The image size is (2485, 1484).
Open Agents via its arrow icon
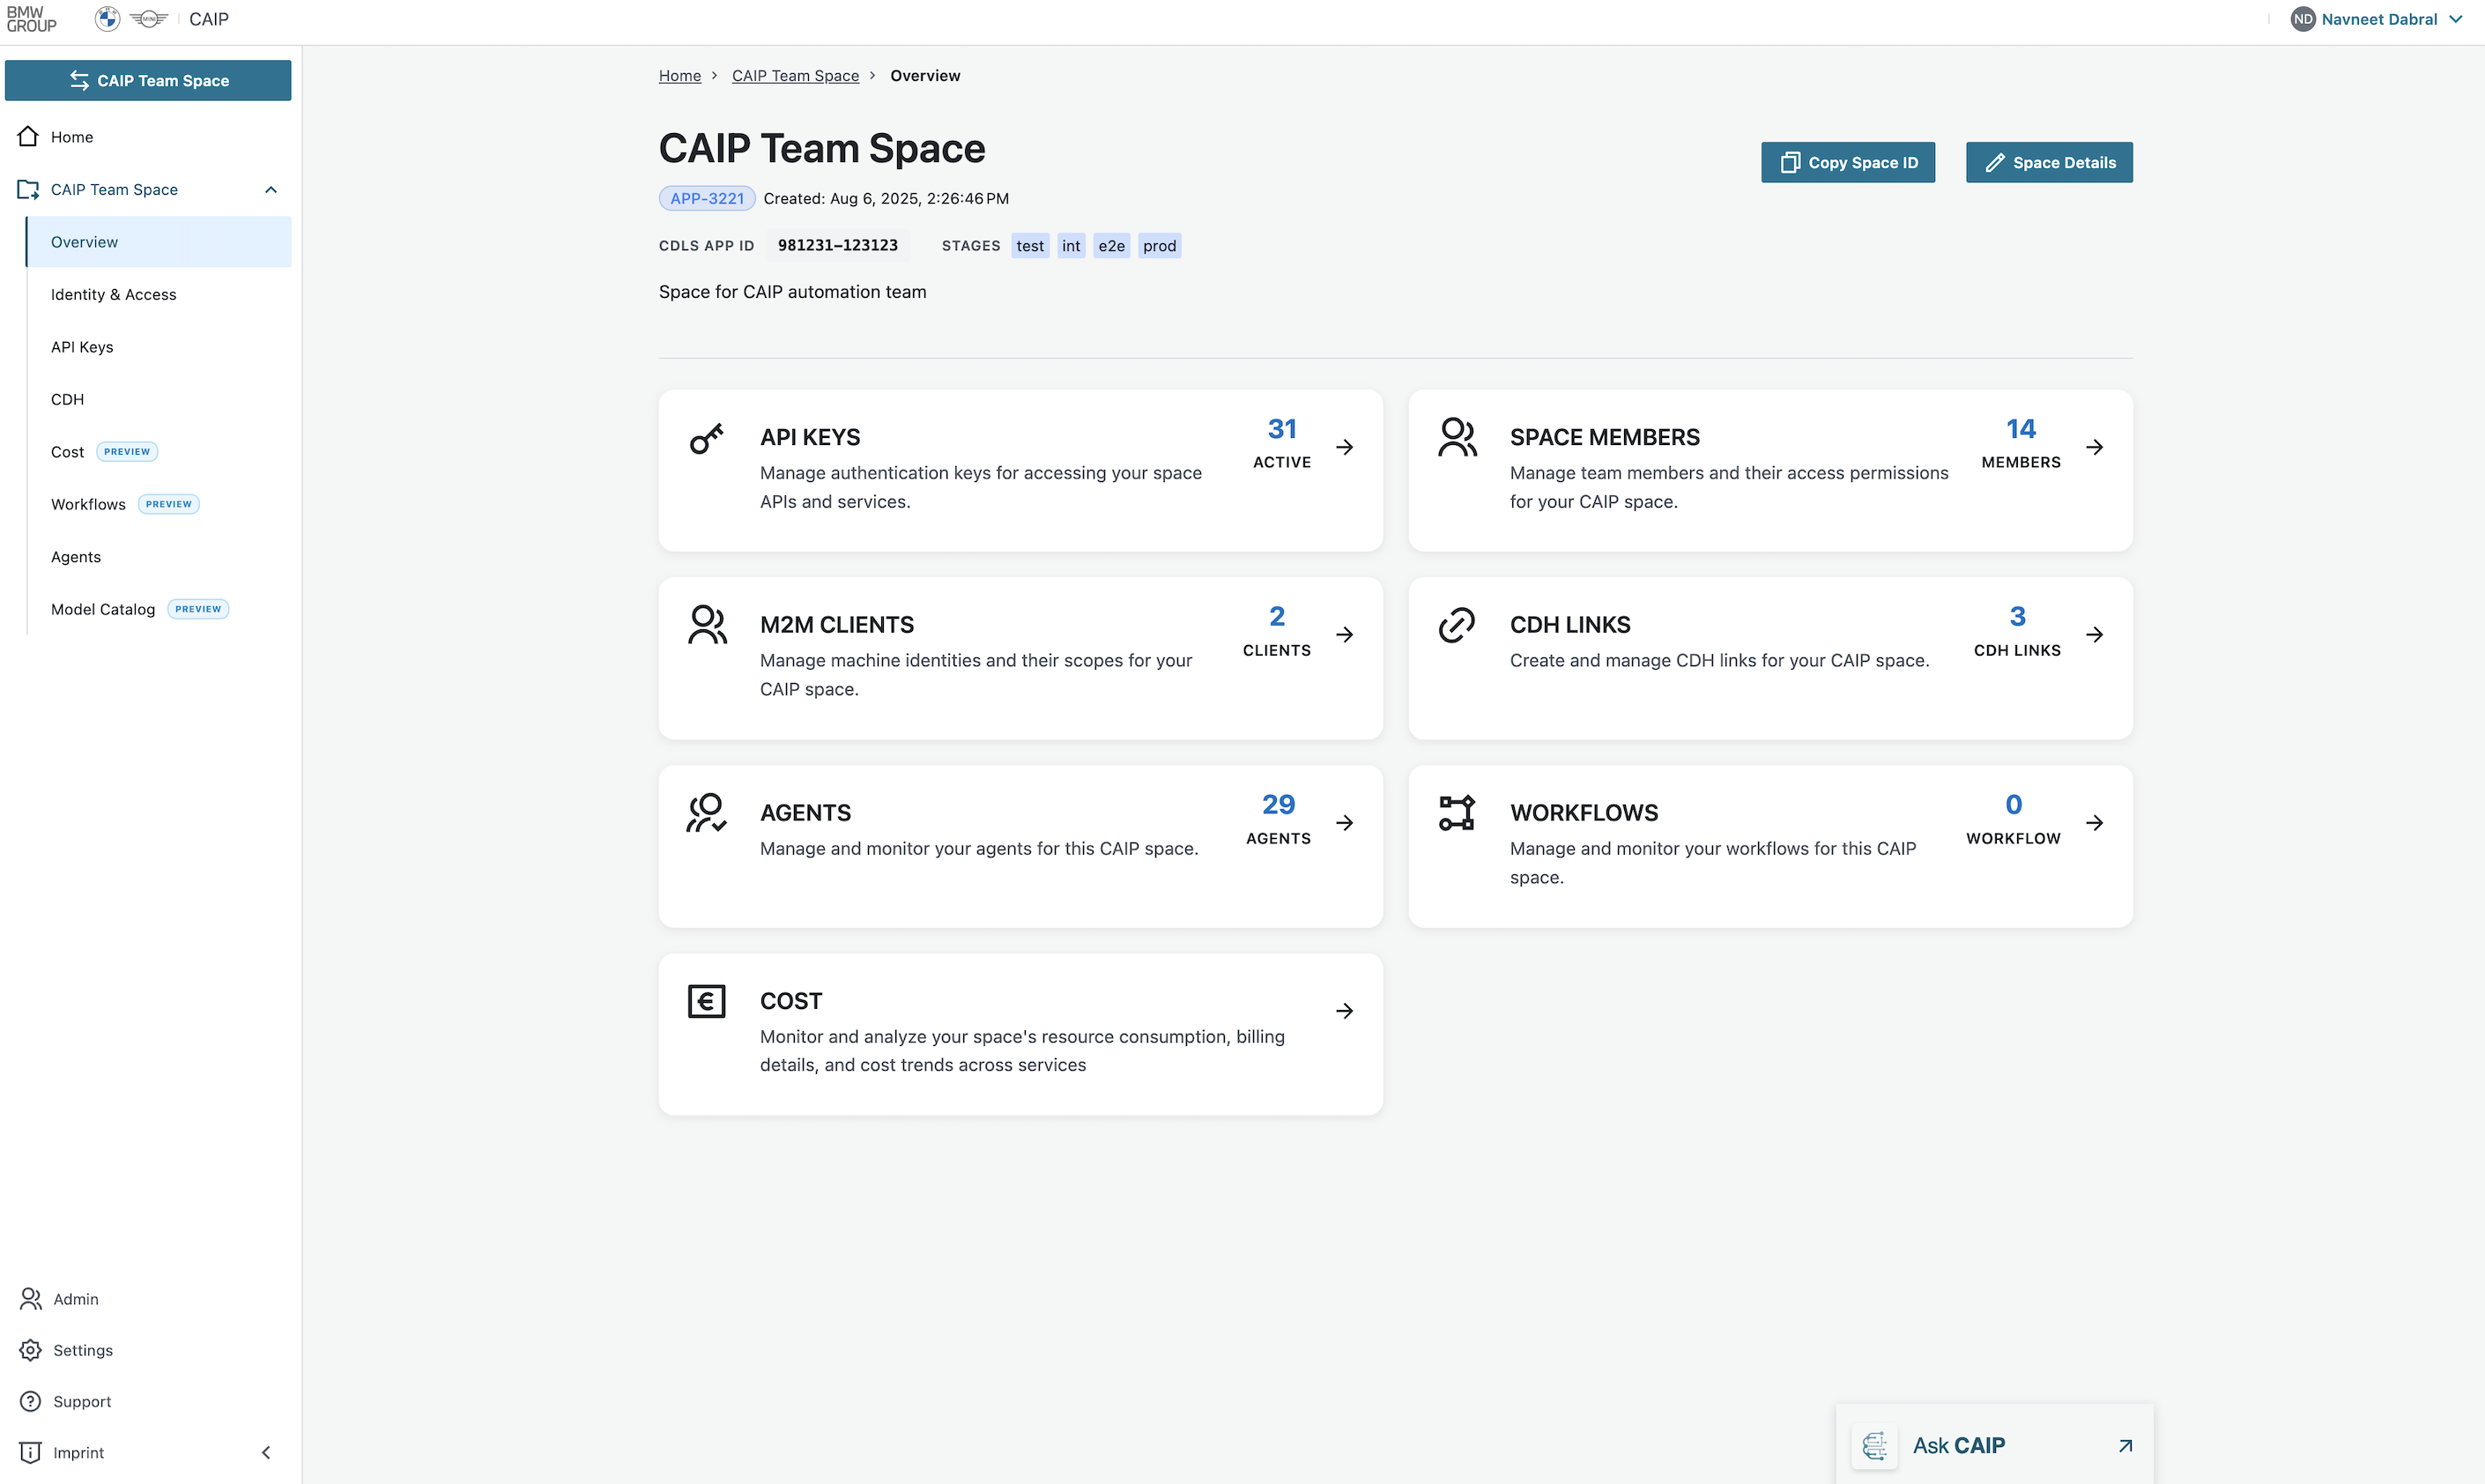point(1345,822)
